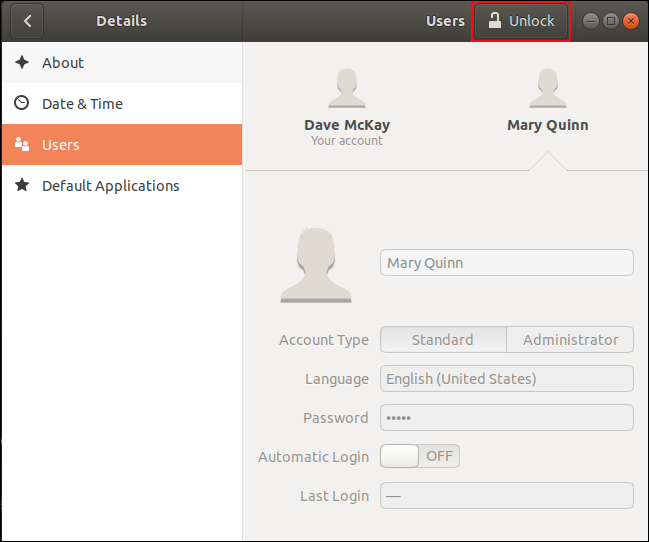Toggle the Automatic Login switch
The height and width of the screenshot is (542, 649).
420,456
